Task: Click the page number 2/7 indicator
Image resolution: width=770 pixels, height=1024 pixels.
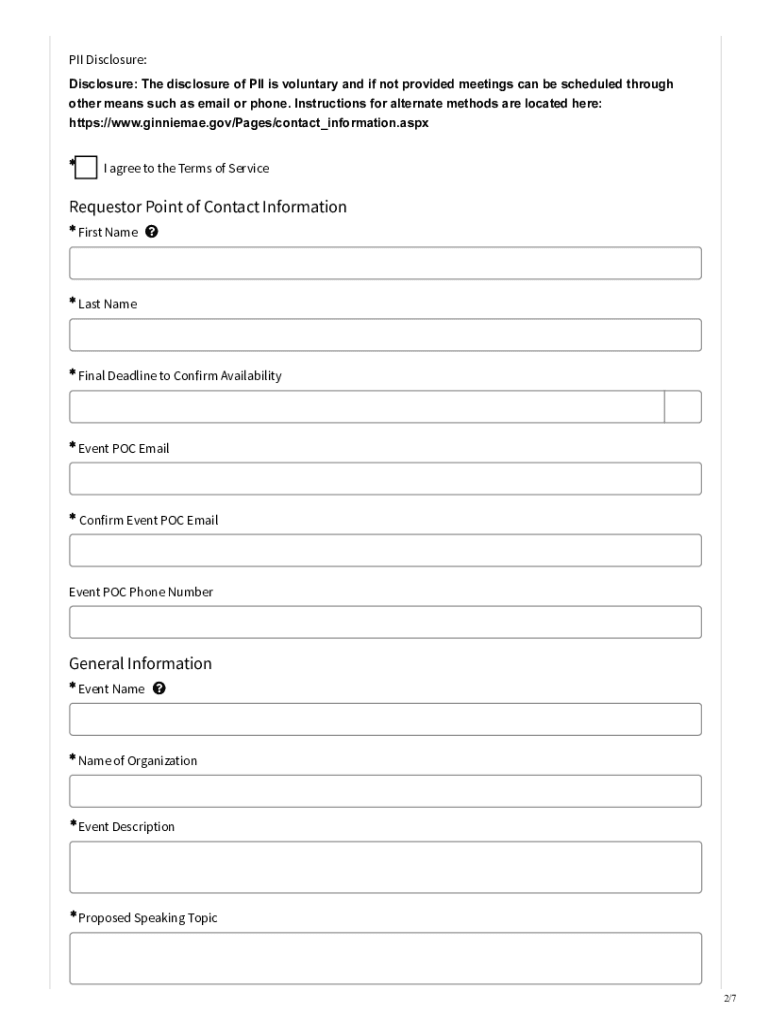Action: click(x=730, y=999)
